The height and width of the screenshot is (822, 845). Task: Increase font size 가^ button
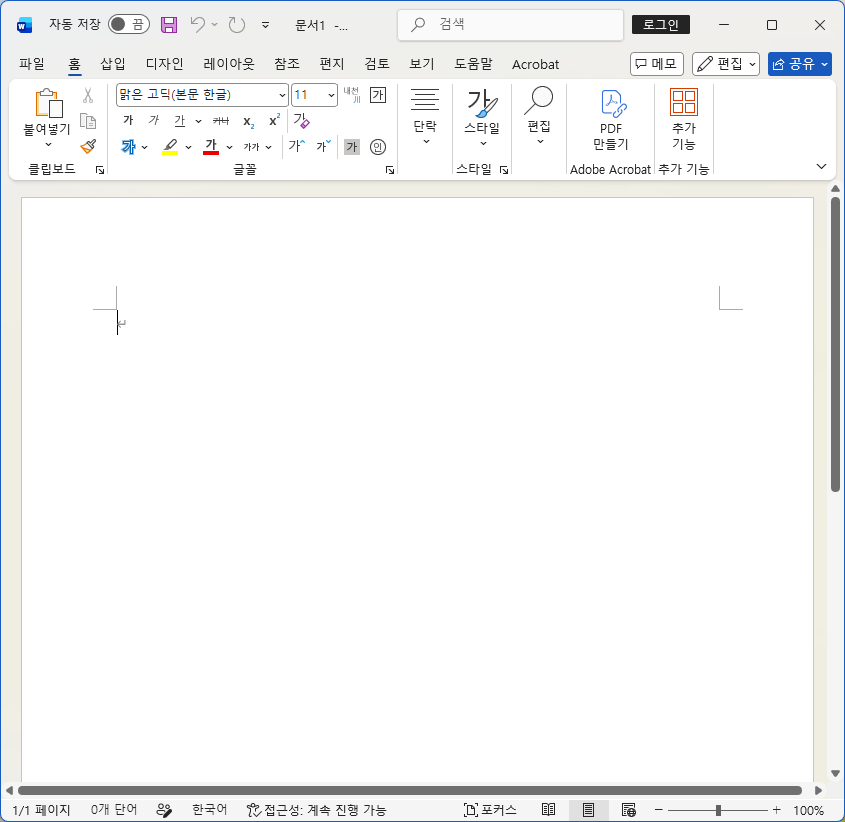point(296,146)
